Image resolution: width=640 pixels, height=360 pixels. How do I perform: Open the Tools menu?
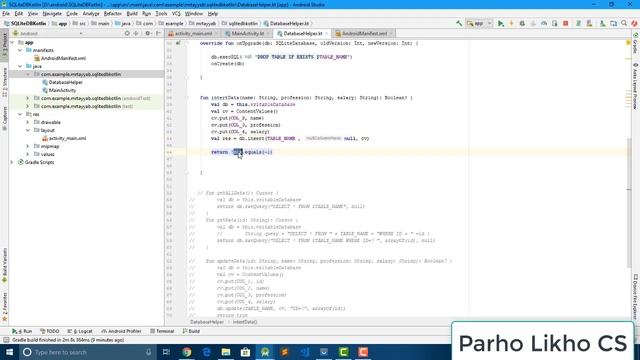161,13
